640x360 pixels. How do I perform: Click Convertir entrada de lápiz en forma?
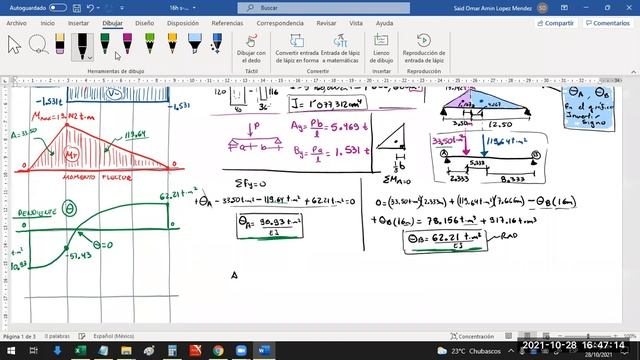297,48
